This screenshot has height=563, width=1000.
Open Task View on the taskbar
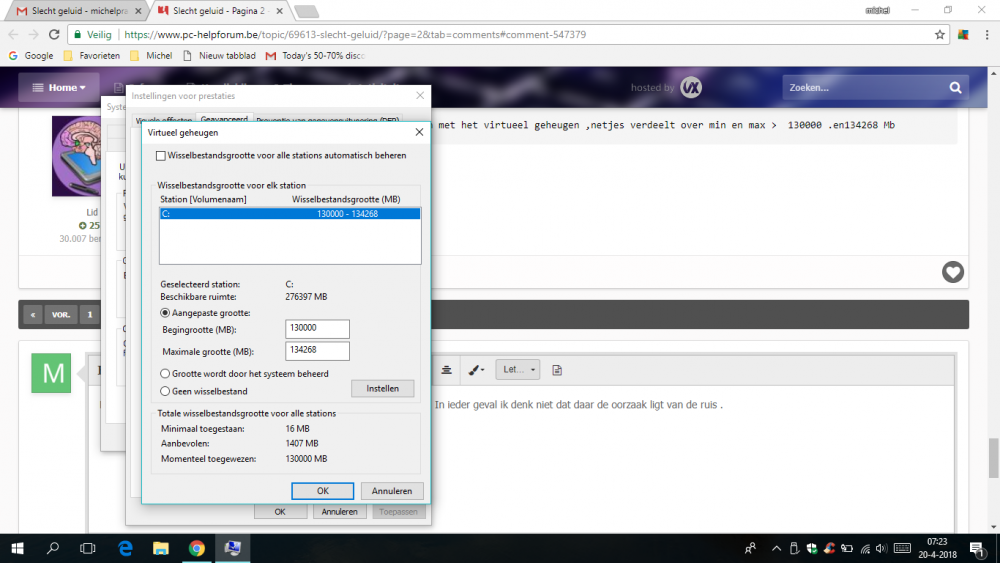pos(87,548)
